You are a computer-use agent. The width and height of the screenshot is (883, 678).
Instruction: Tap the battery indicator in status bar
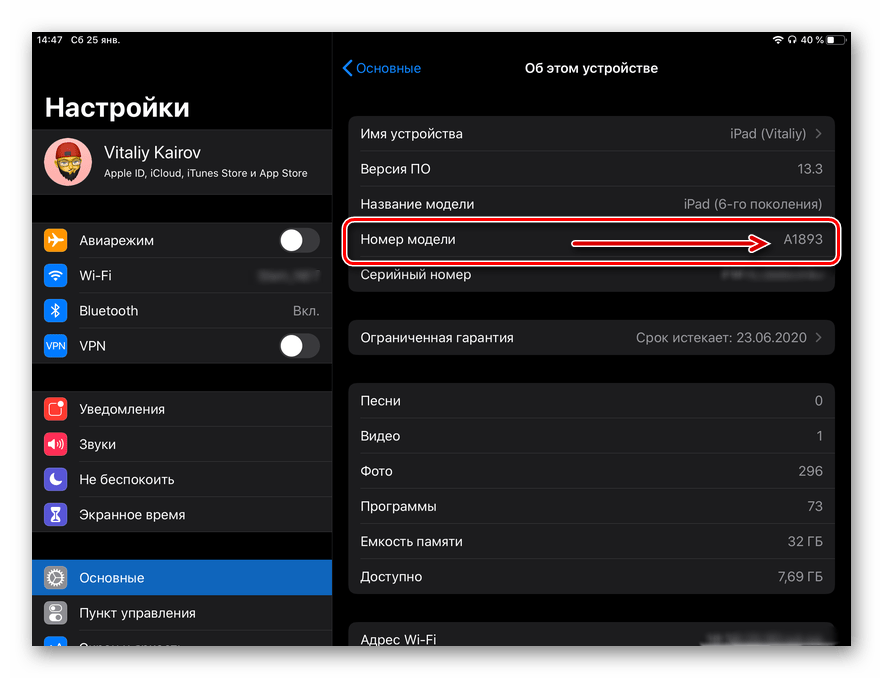(x=836, y=40)
